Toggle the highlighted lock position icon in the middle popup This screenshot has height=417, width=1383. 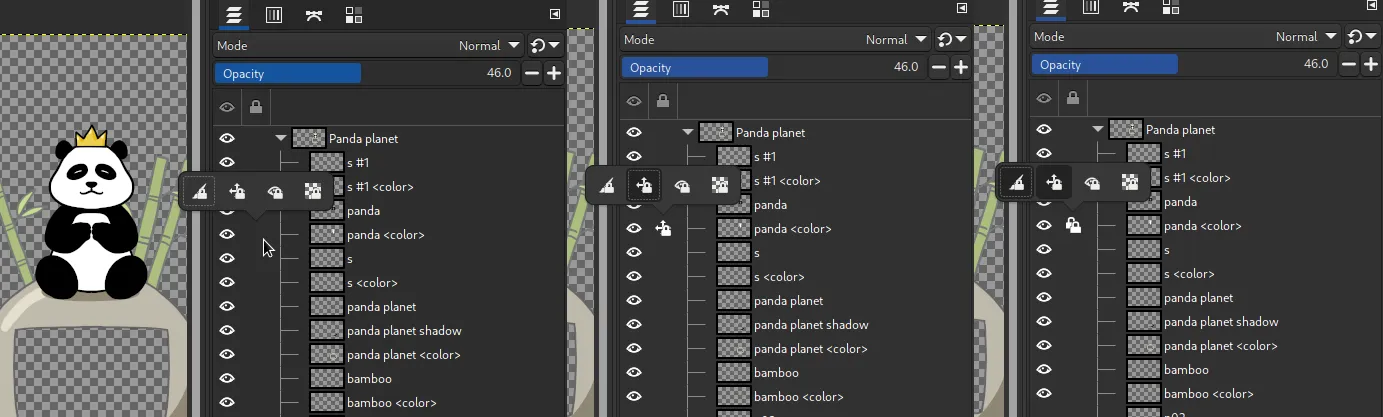[x=644, y=185]
